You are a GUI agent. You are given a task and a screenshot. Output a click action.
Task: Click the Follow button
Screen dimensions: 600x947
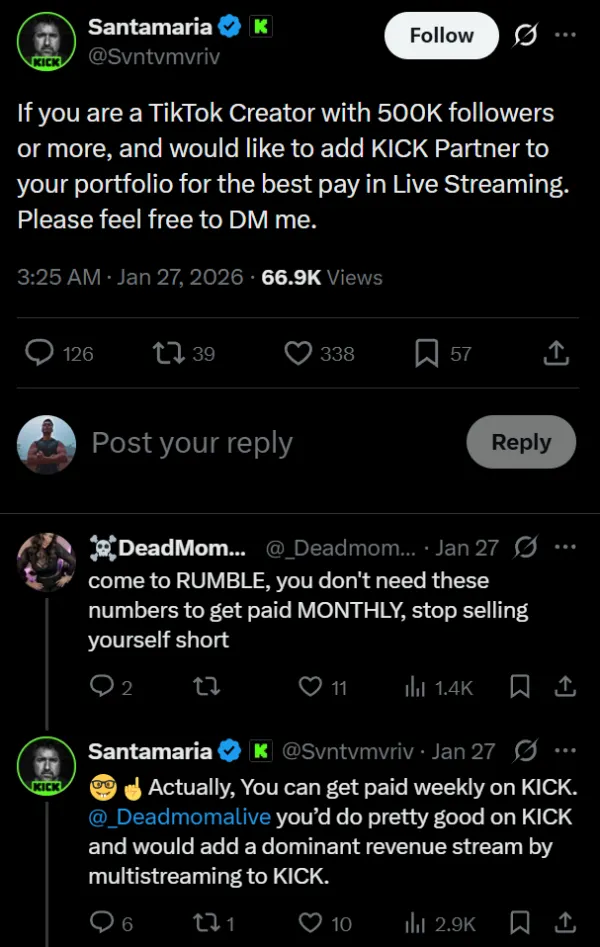click(441, 35)
